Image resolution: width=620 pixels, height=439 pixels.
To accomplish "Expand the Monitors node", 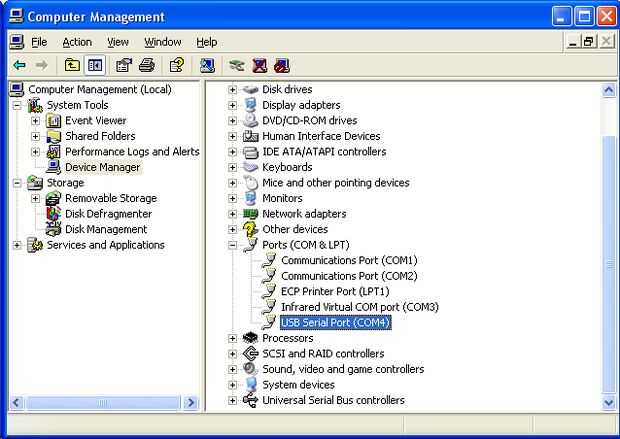I will (x=232, y=199).
